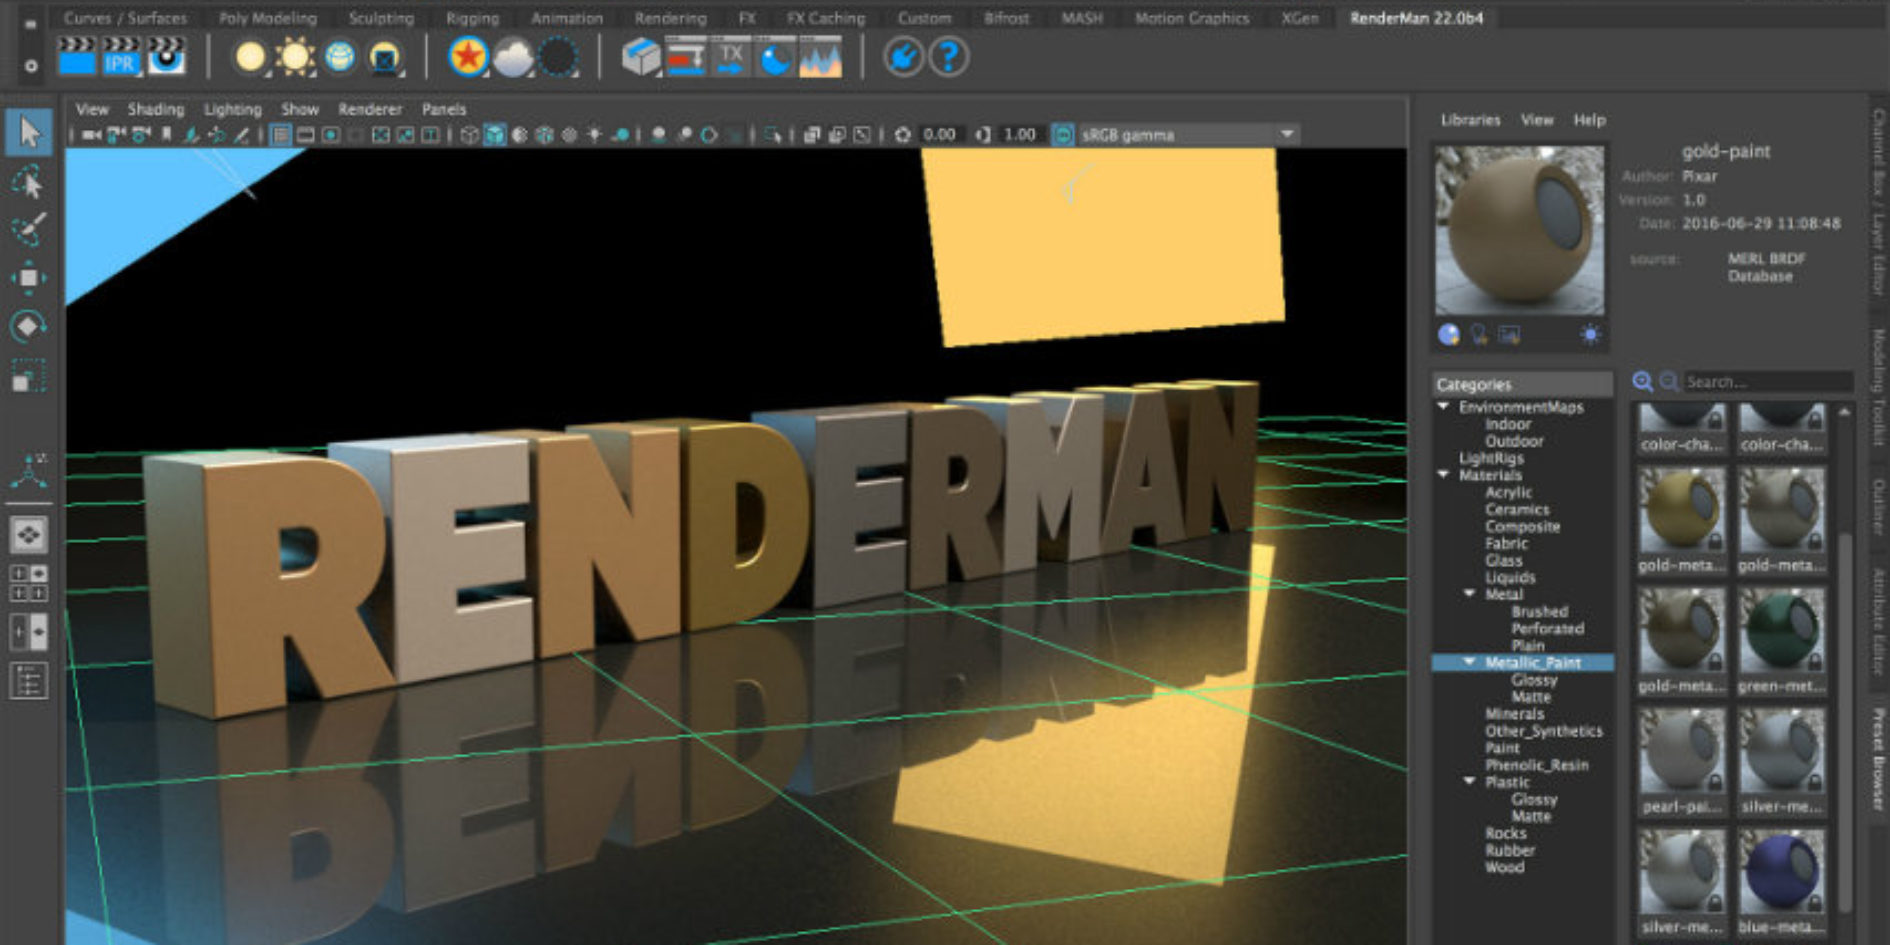
Task: Click the red and blue bars shelf icon
Action: pos(686,57)
